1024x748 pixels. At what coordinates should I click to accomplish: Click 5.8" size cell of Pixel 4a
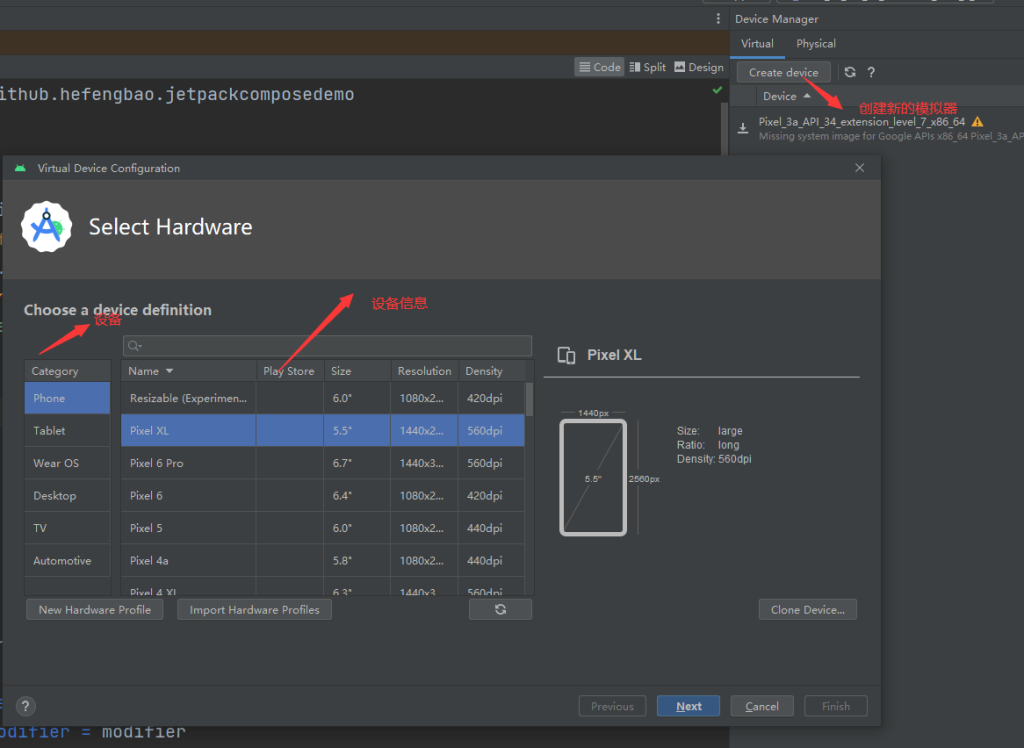[357, 561]
